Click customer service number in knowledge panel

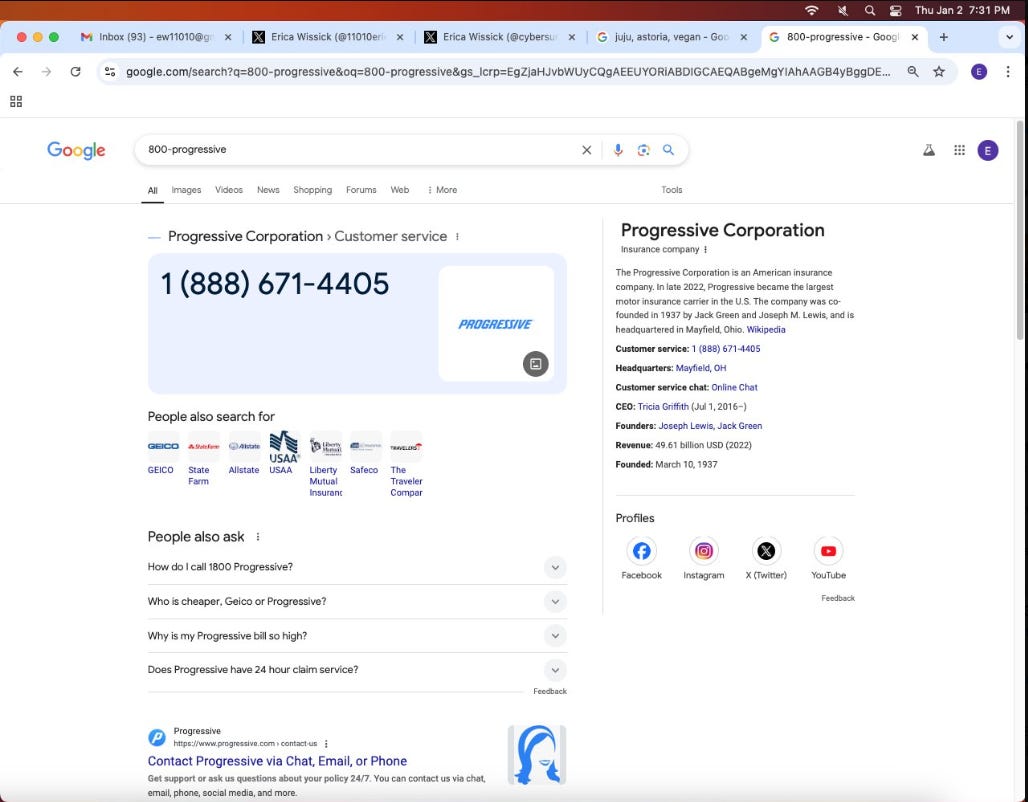pos(726,349)
